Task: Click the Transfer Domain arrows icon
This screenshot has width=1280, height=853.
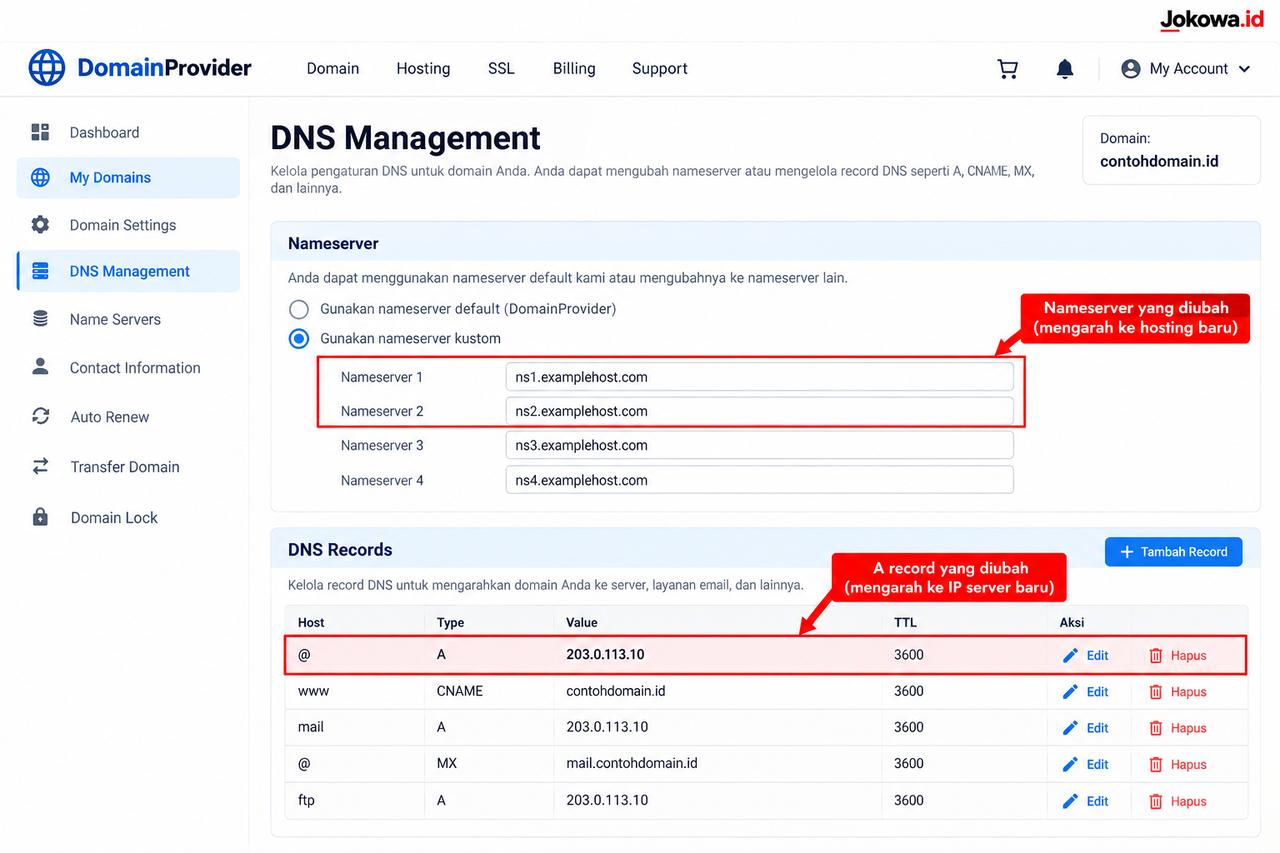Action: click(40, 466)
